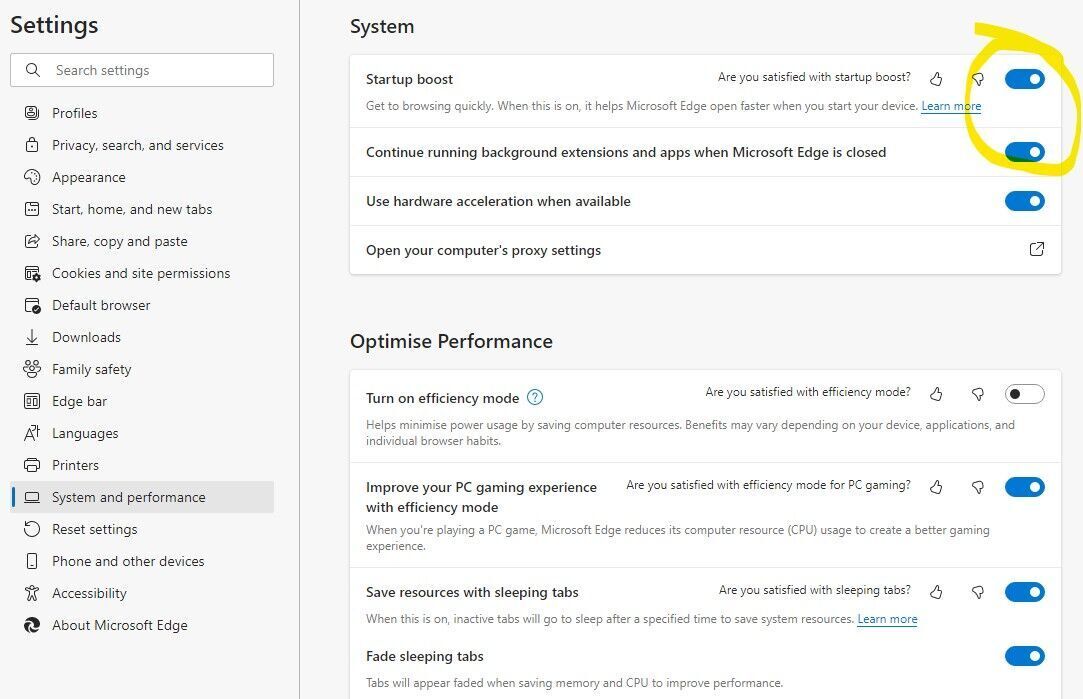Select System and performance menu item

tap(142, 497)
